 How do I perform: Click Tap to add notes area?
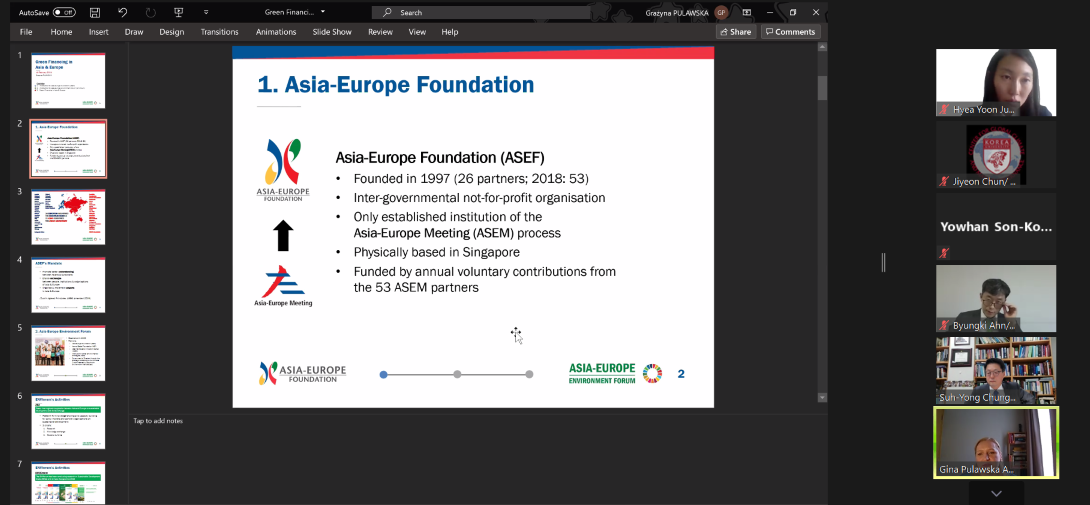click(x=158, y=421)
